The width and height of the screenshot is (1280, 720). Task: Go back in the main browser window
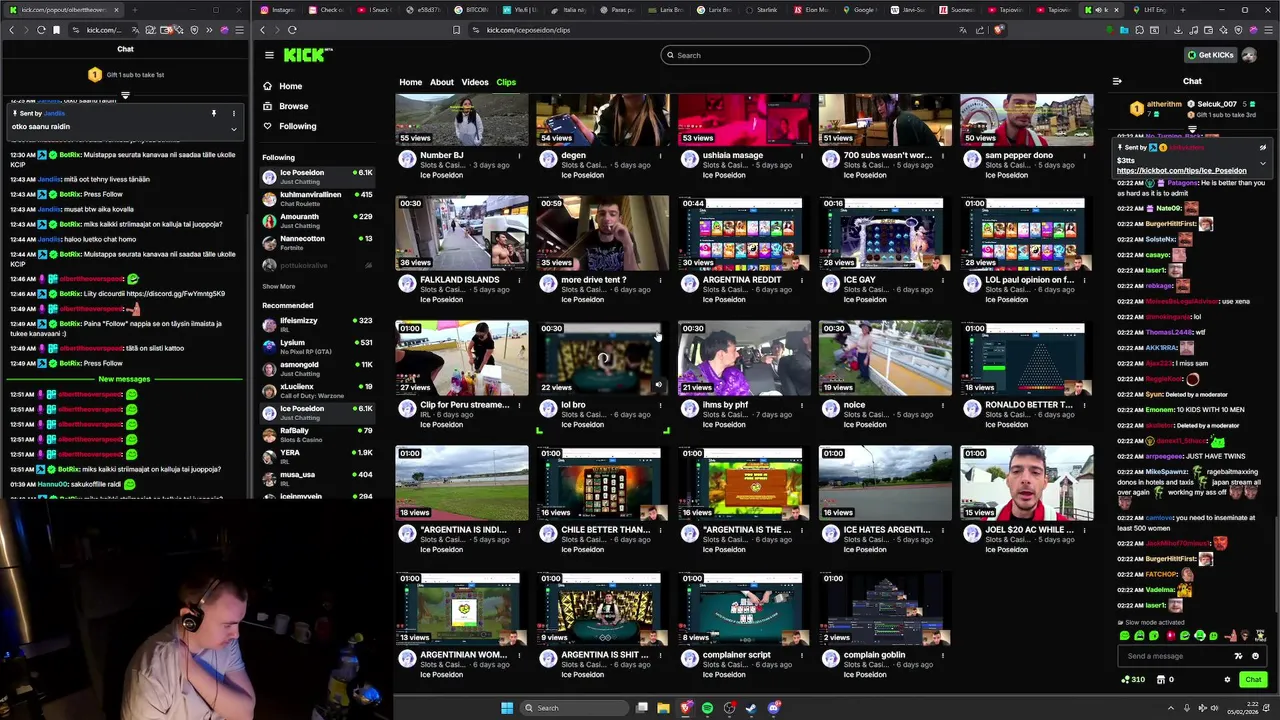click(x=263, y=30)
